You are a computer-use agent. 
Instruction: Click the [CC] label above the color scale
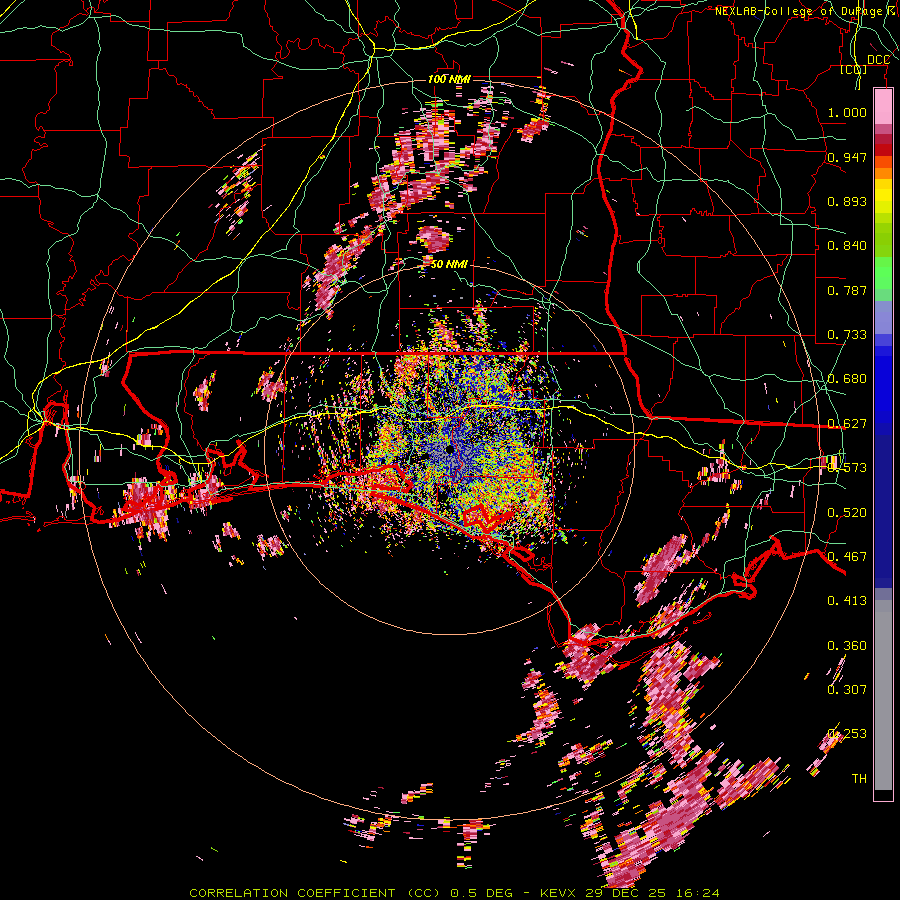click(854, 70)
